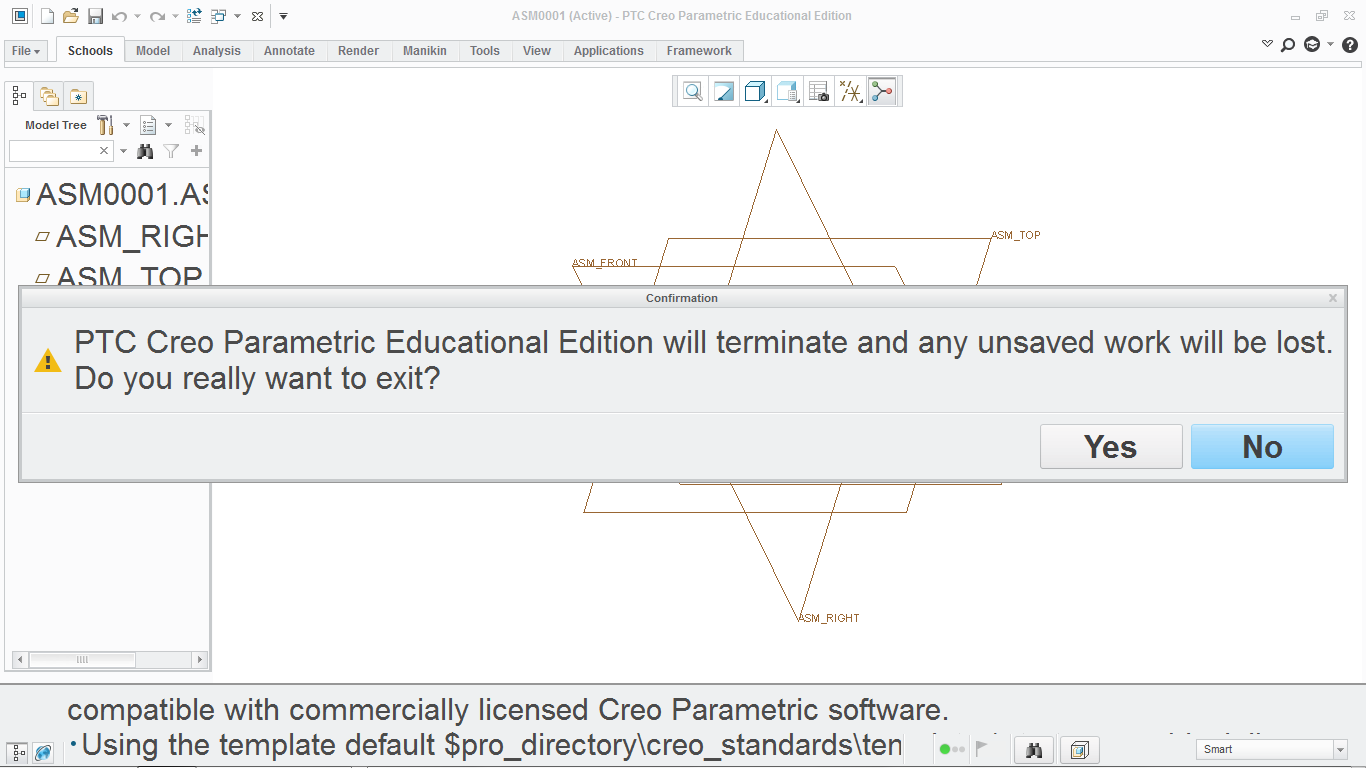Open the Smart selection filter dropdown

point(1340,749)
